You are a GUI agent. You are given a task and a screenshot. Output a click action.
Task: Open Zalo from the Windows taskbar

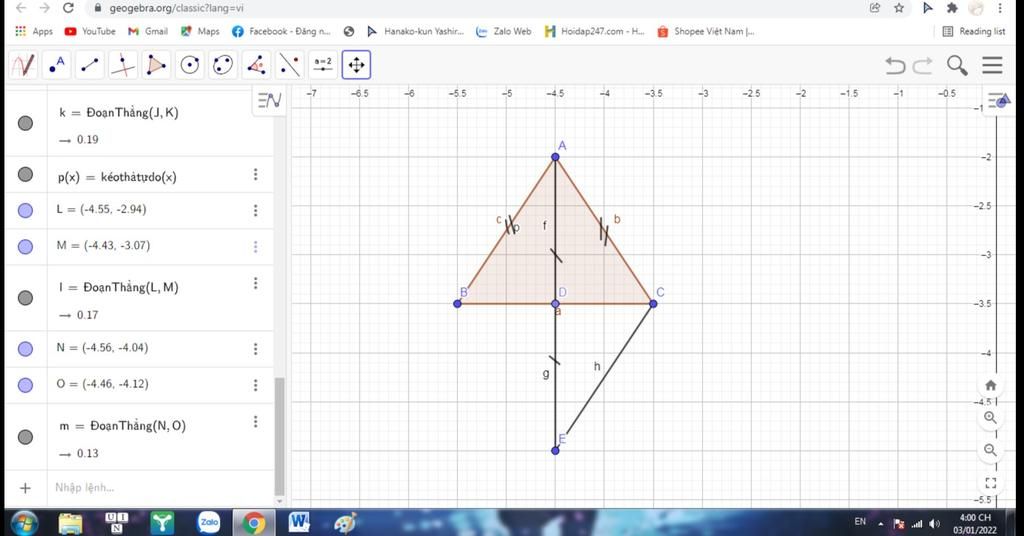(x=209, y=522)
